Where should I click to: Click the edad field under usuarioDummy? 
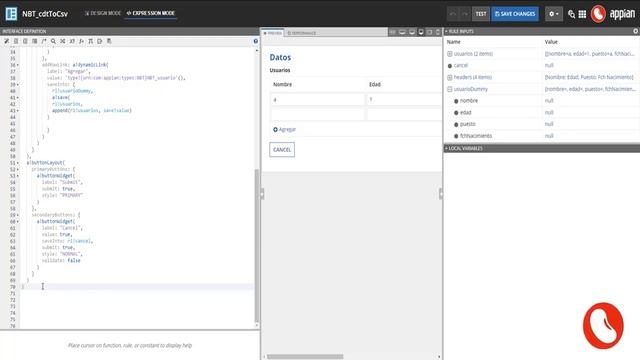coord(466,113)
